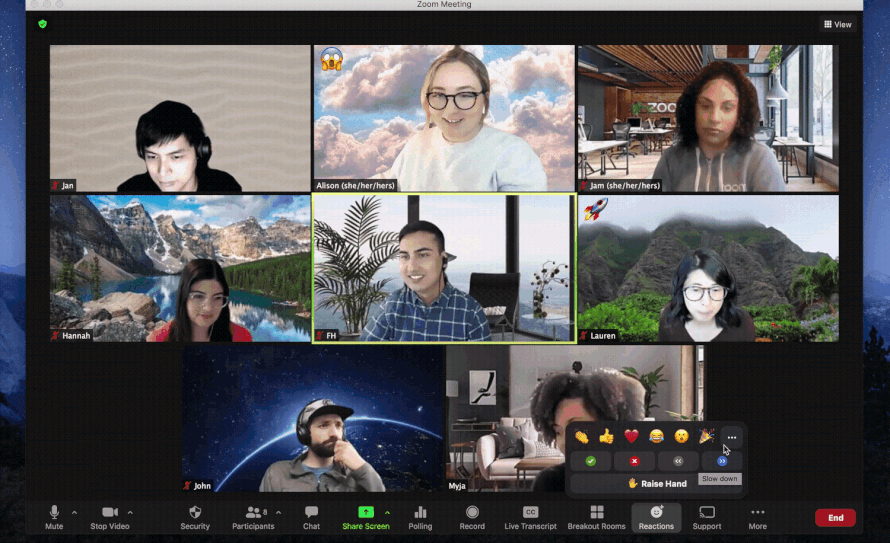
Task: Open the Chat panel
Action: (311, 517)
